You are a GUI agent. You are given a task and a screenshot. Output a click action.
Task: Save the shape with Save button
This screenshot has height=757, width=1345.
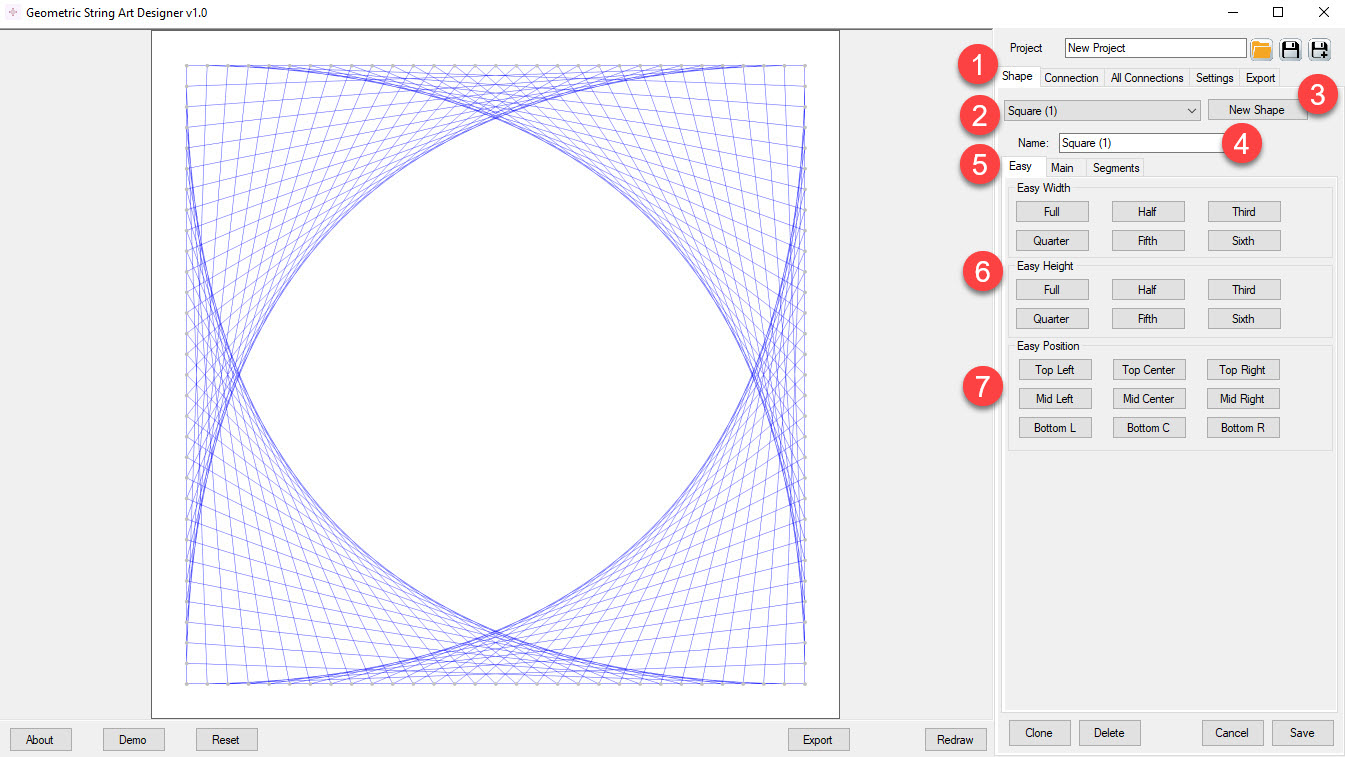tap(1302, 733)
